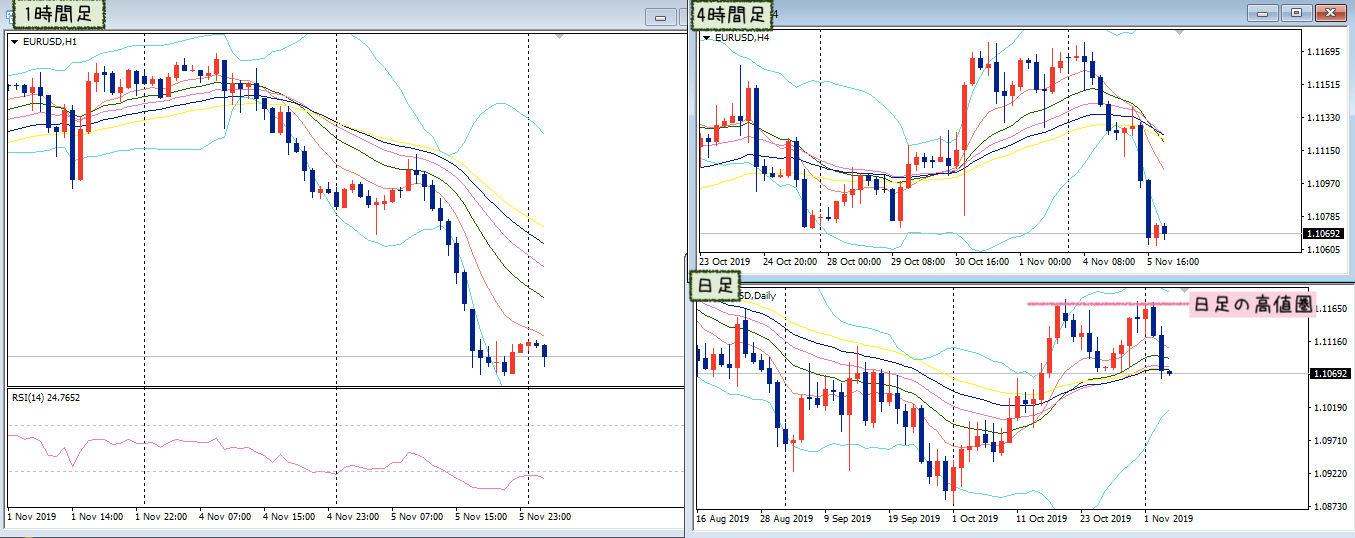This screenshot has width=1355, height=538.
Task: Restore the EURUSD H4 chart window
Action: [1296, 12]
